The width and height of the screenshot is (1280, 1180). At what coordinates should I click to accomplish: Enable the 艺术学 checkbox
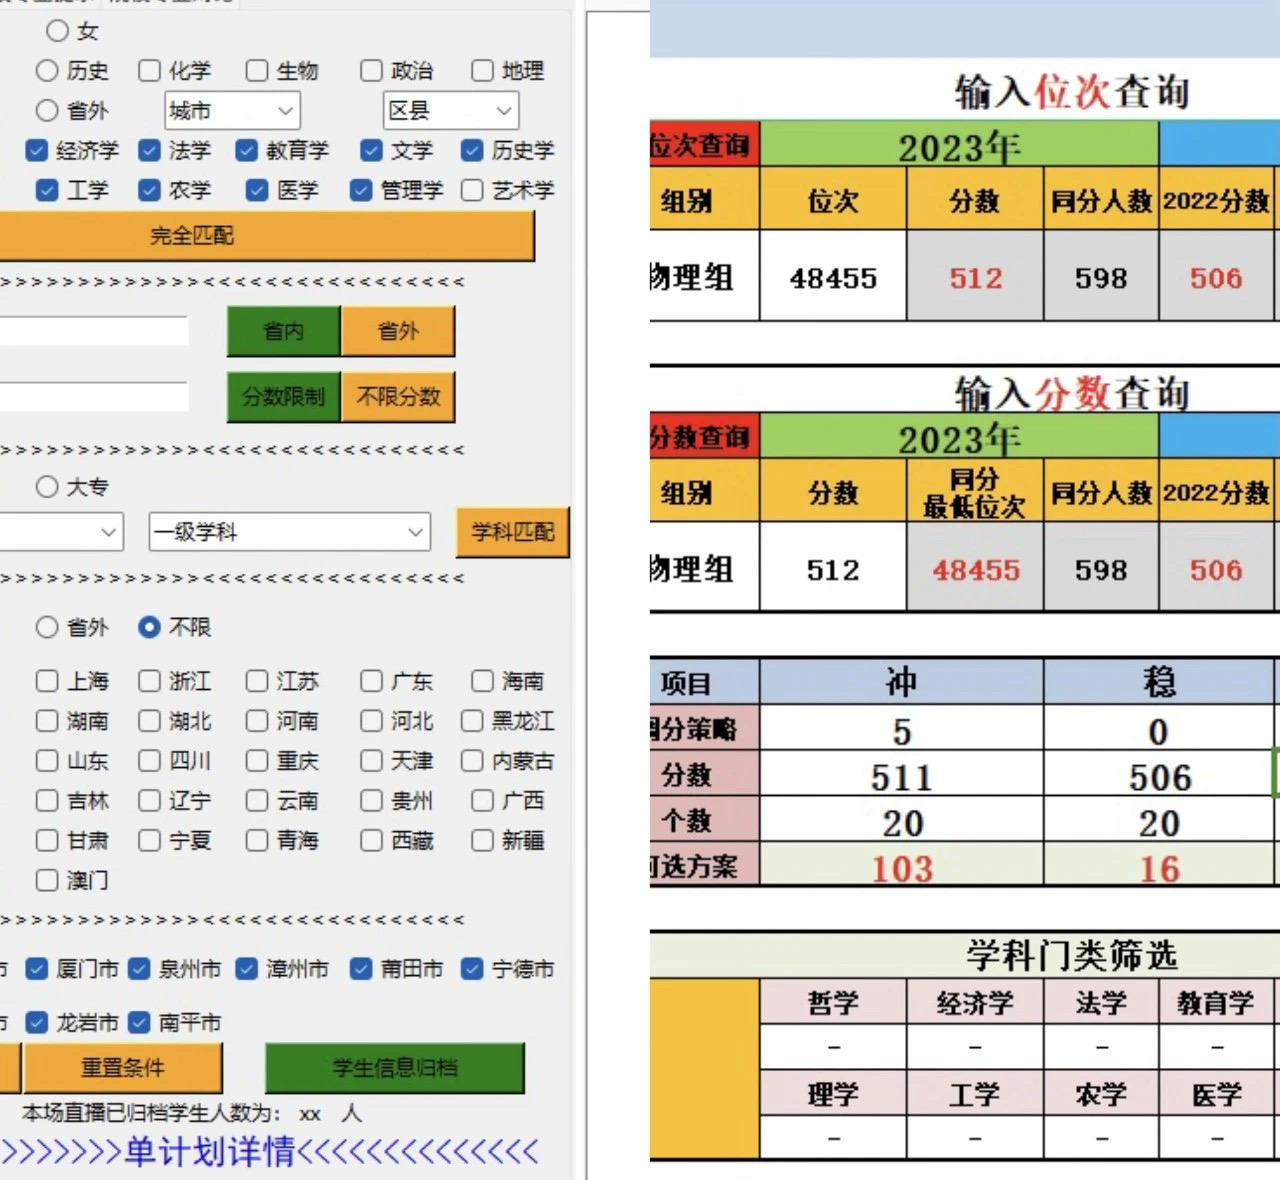(472, 190)
